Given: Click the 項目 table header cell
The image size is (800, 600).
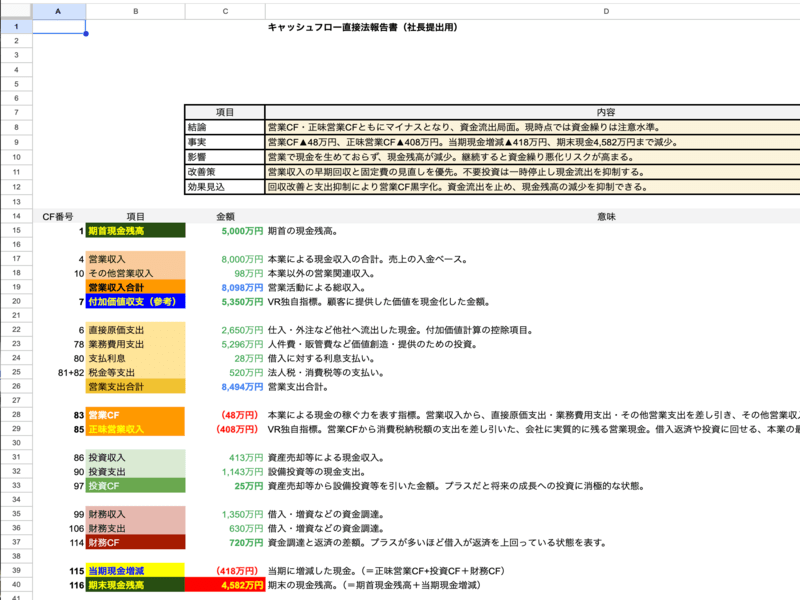Looking at the screenshot, I should tap(224, 112).
